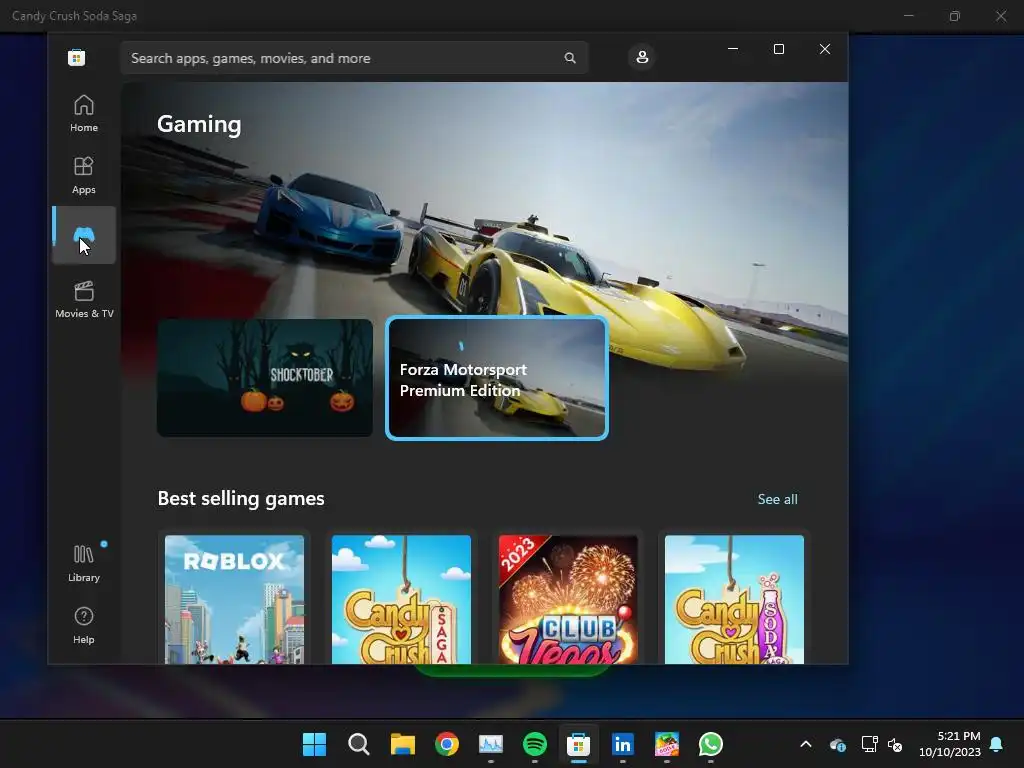Open the Library in sidebar

click(x=84, y=563)
